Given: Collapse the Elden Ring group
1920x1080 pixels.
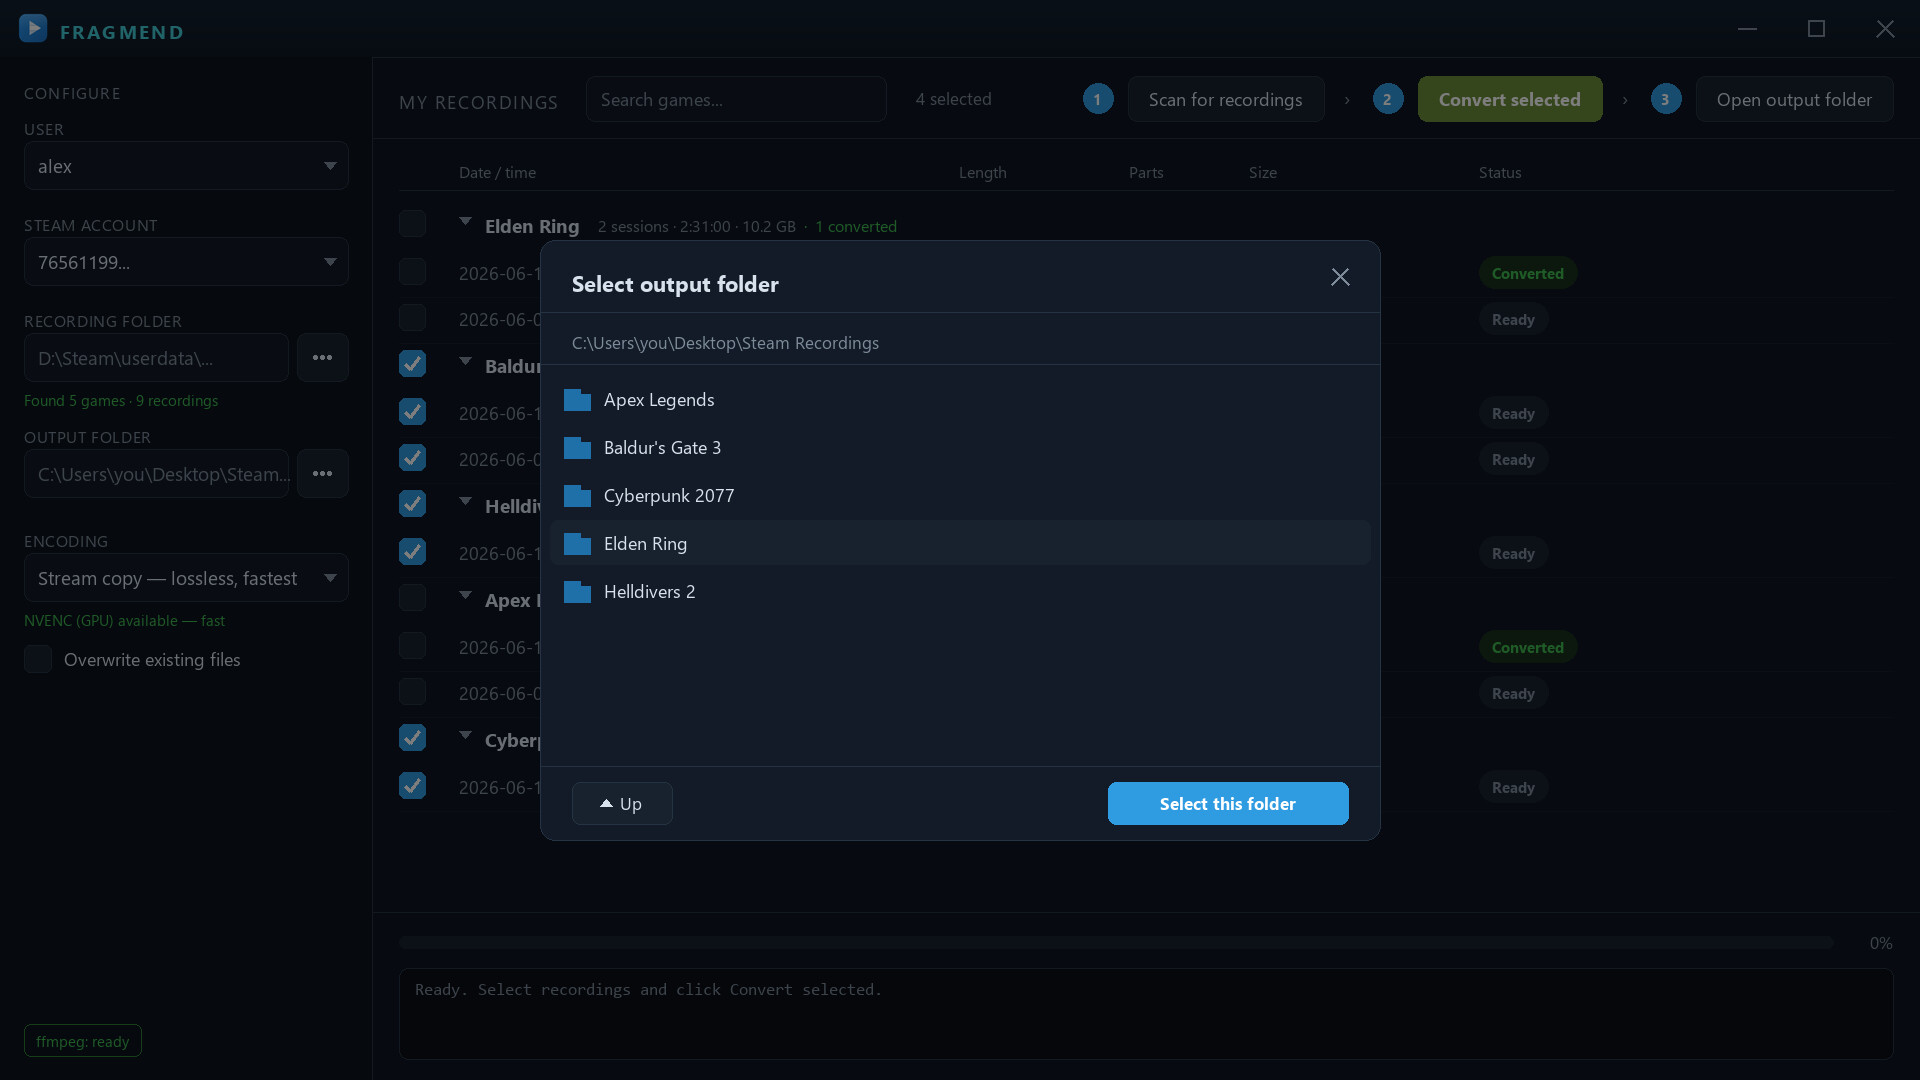Looking at the screenshot, I should pos(465,222).
